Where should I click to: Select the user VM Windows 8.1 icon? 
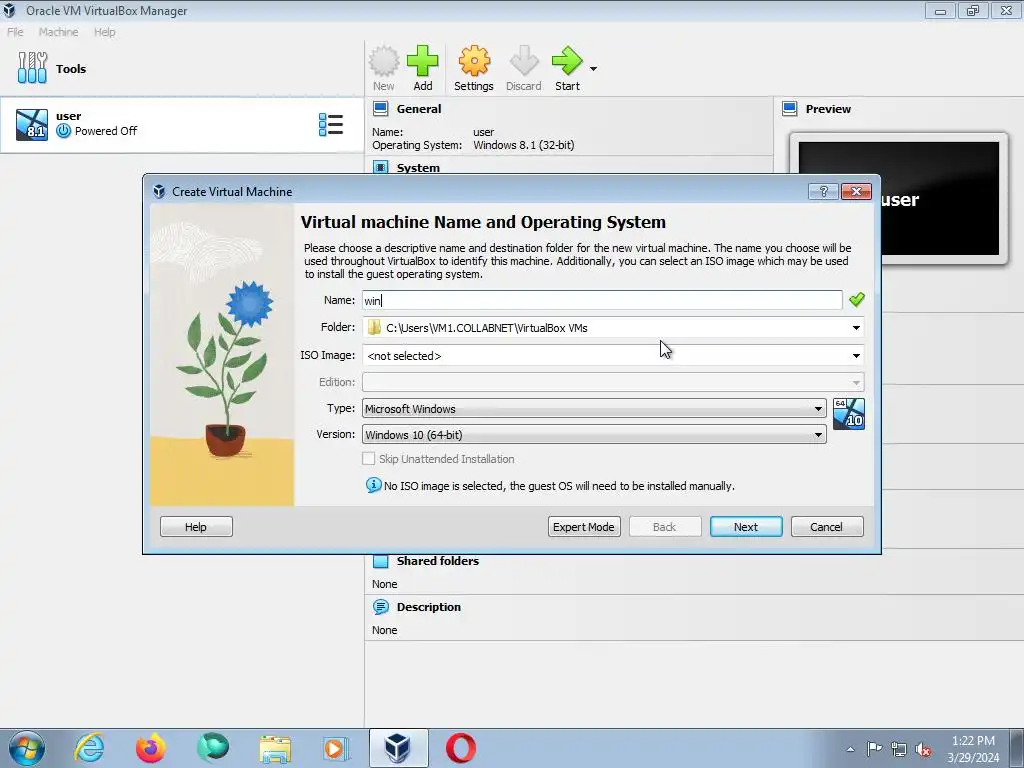(32, 125)
